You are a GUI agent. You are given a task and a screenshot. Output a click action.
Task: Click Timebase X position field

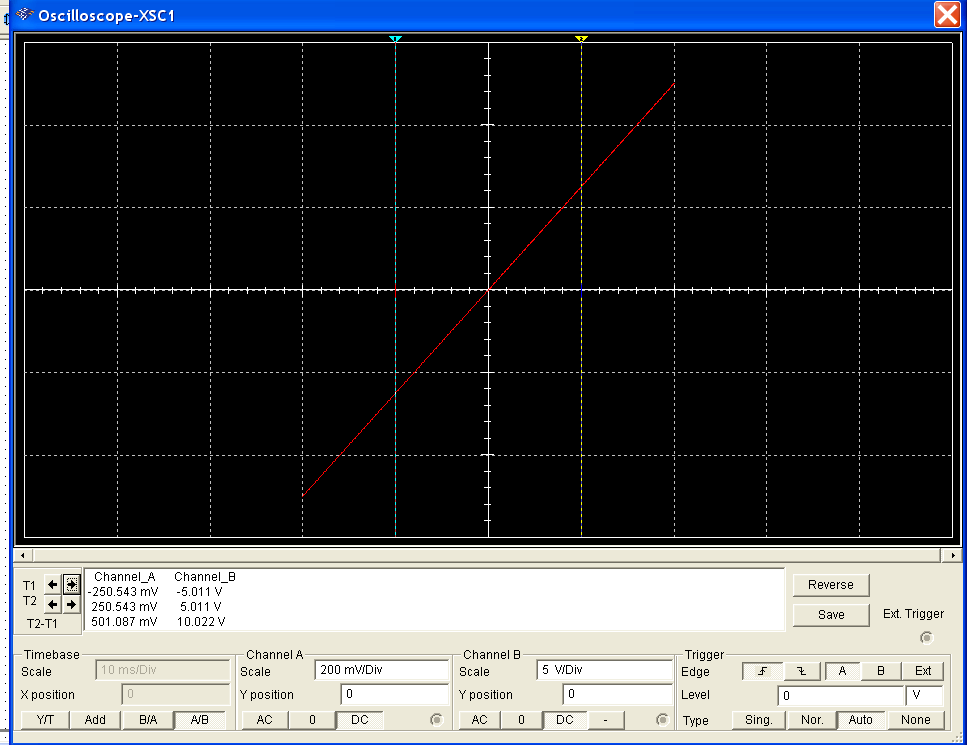(176, 694)
